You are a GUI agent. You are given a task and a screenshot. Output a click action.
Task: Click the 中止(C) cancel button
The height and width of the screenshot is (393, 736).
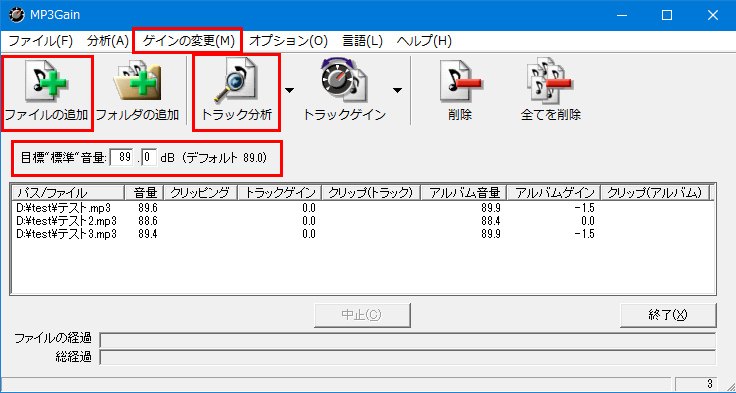click(362, 315)
